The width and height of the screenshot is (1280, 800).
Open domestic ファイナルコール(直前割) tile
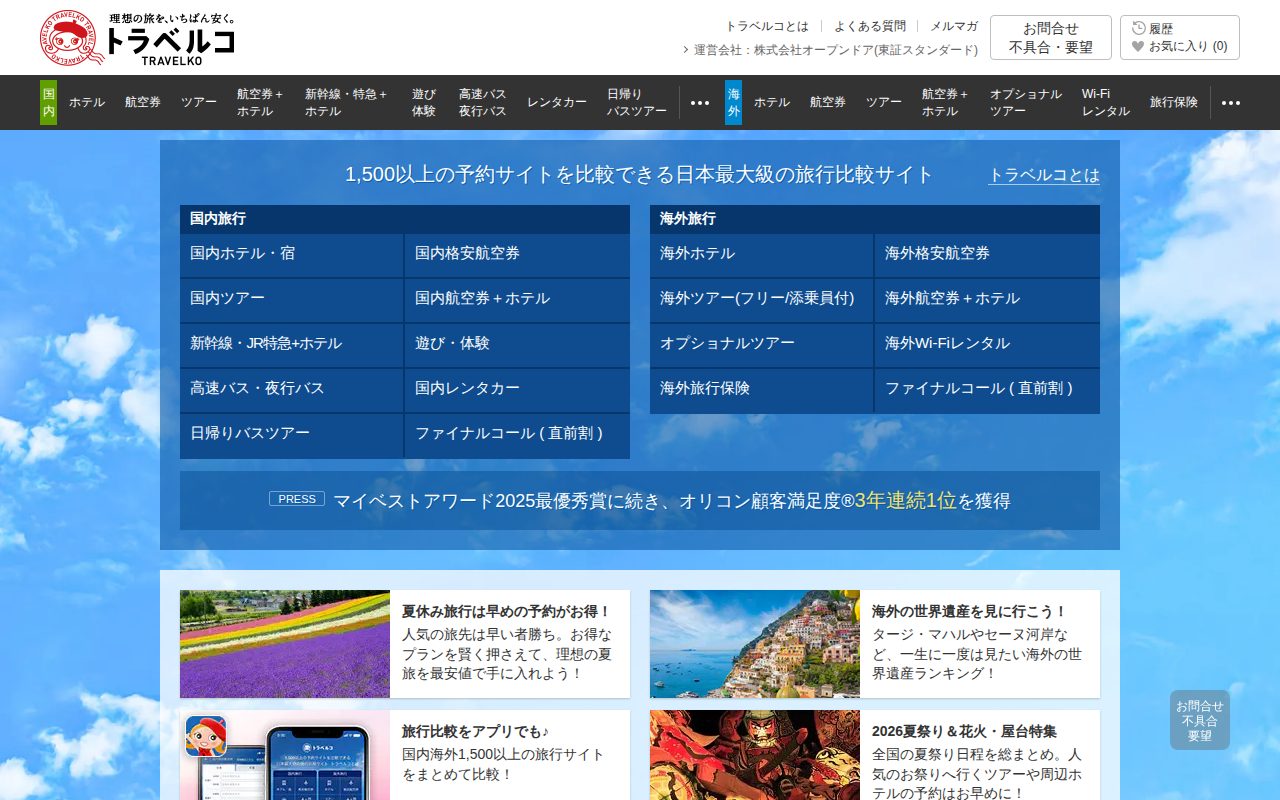[517, 435]
